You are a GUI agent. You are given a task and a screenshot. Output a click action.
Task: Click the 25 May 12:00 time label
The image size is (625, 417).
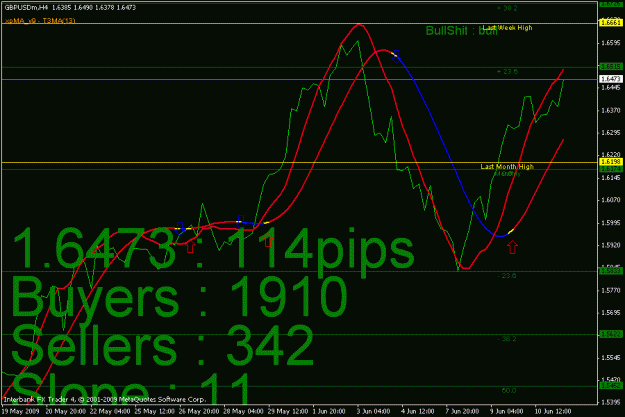[x=154, y=411]
